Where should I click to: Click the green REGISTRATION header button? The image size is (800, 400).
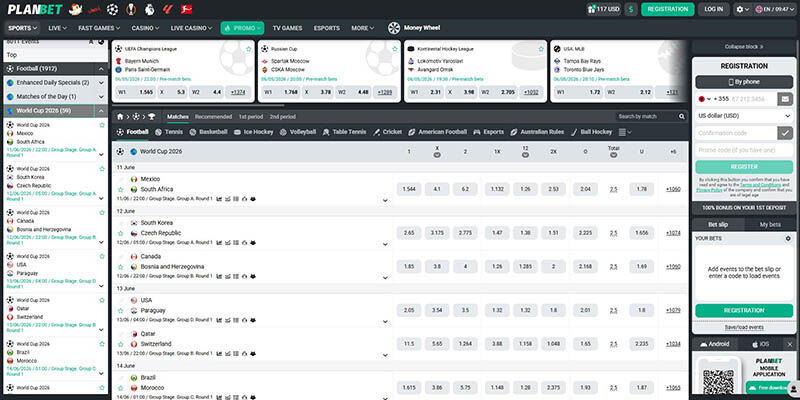point(667,9)
